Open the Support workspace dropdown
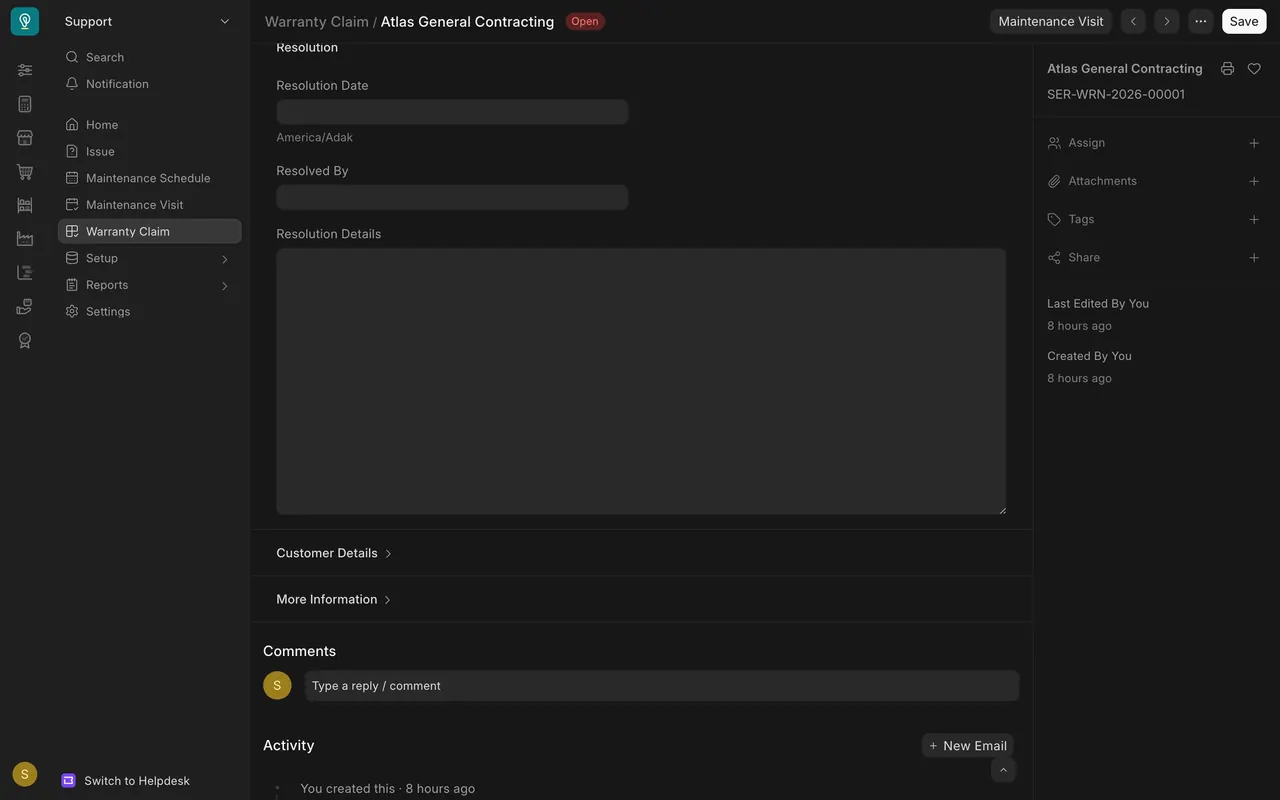The image size is (1280, 800). (148, 21)
